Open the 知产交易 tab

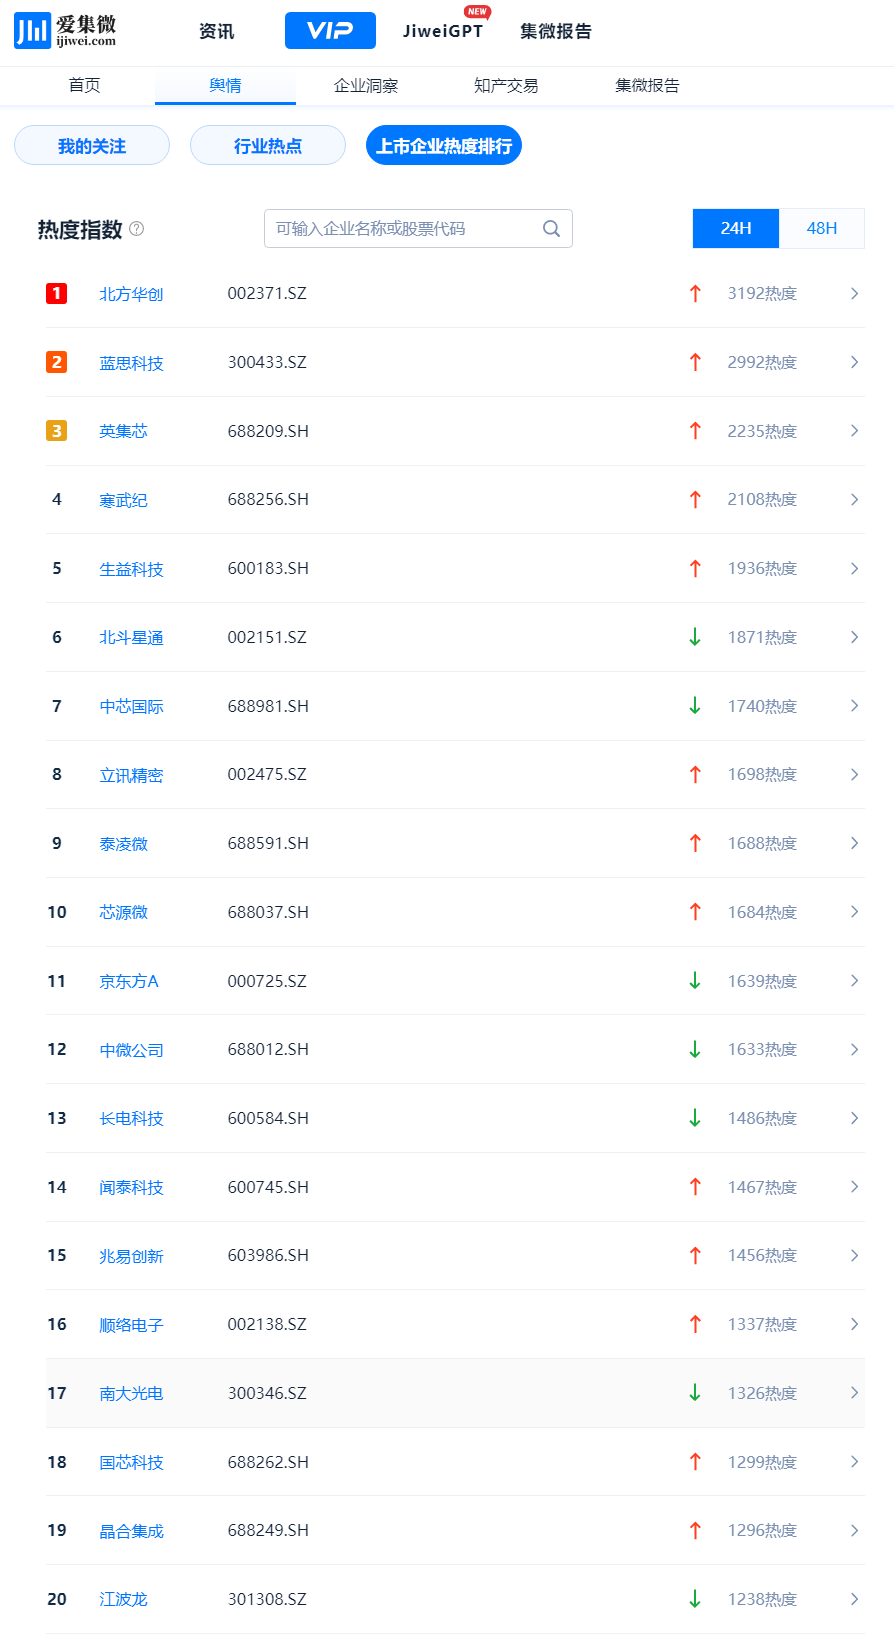[x=506, y=86]
